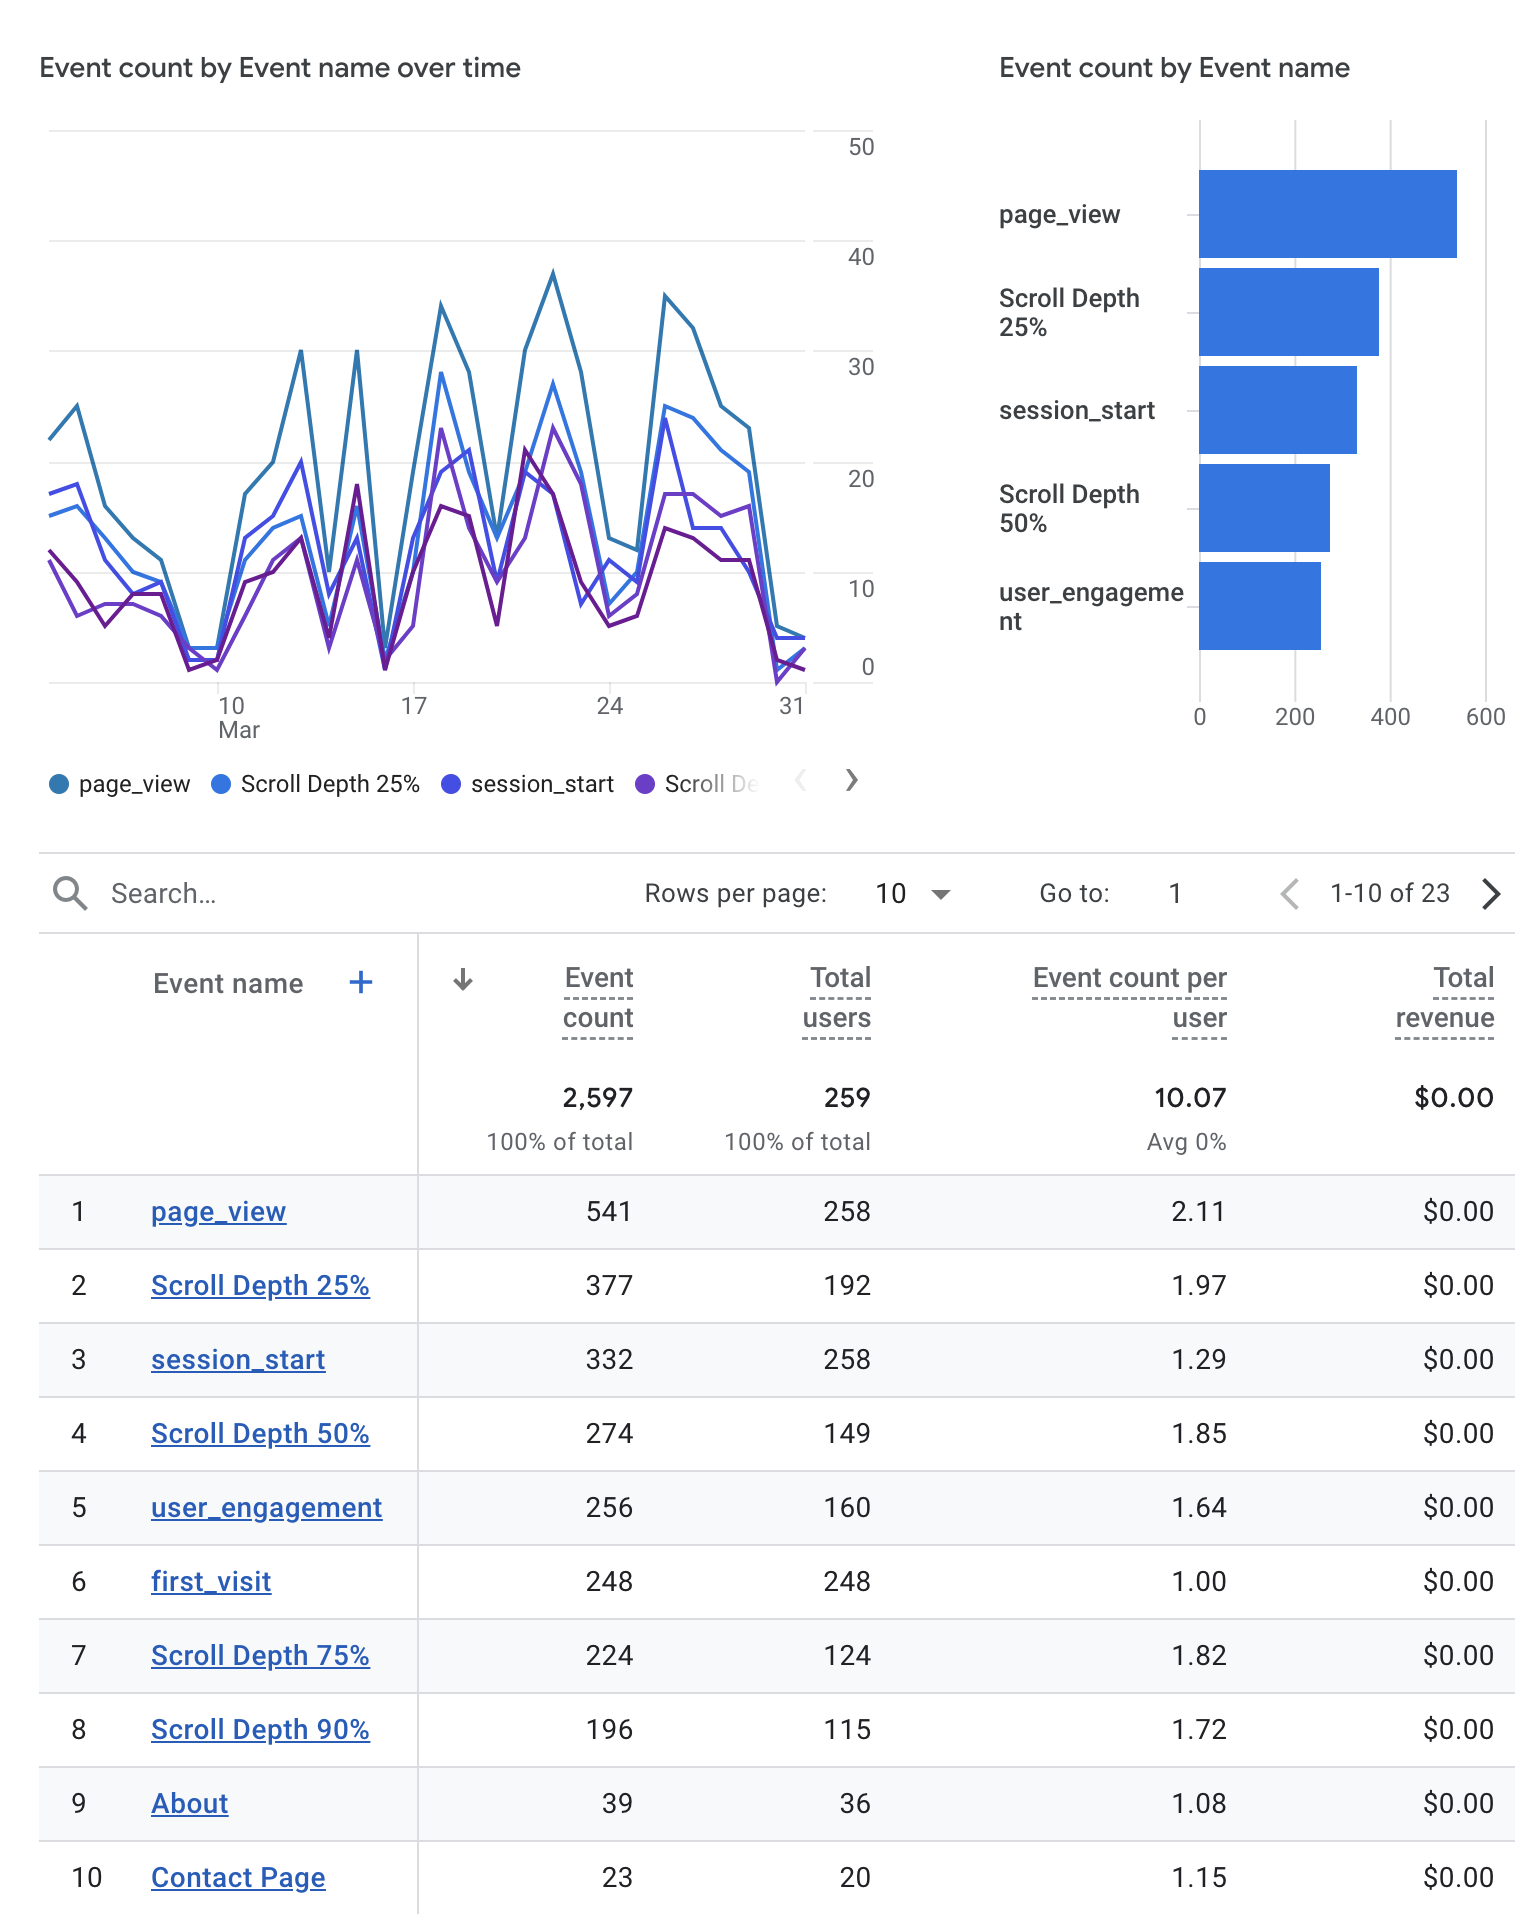Go to next table page
This screenshot has width=1533, height=1925.
click(x=1490, y=893)
